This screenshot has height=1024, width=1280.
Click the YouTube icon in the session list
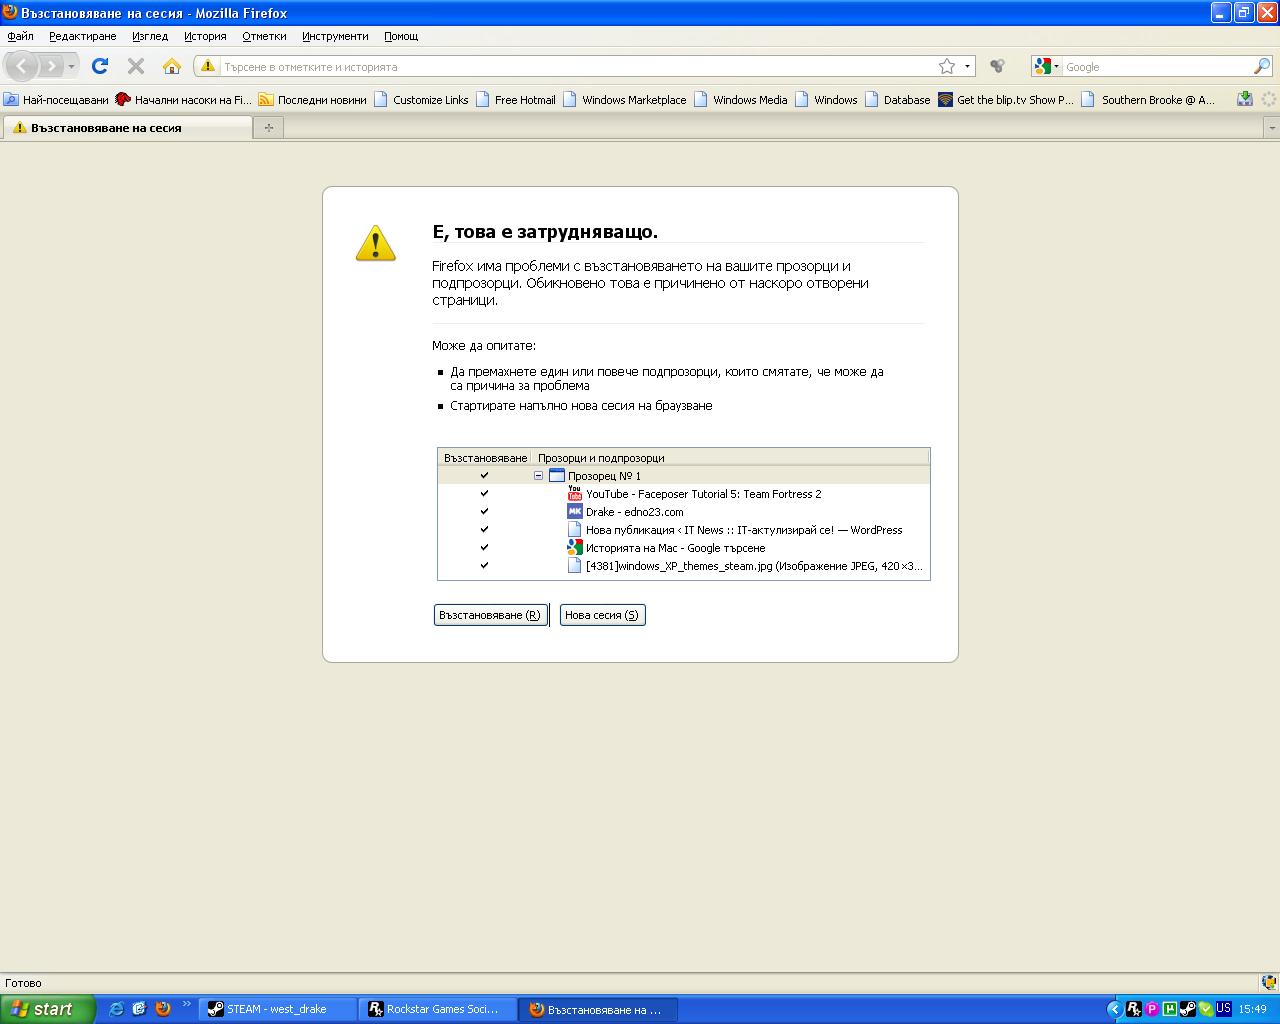[x=575, y=493]
